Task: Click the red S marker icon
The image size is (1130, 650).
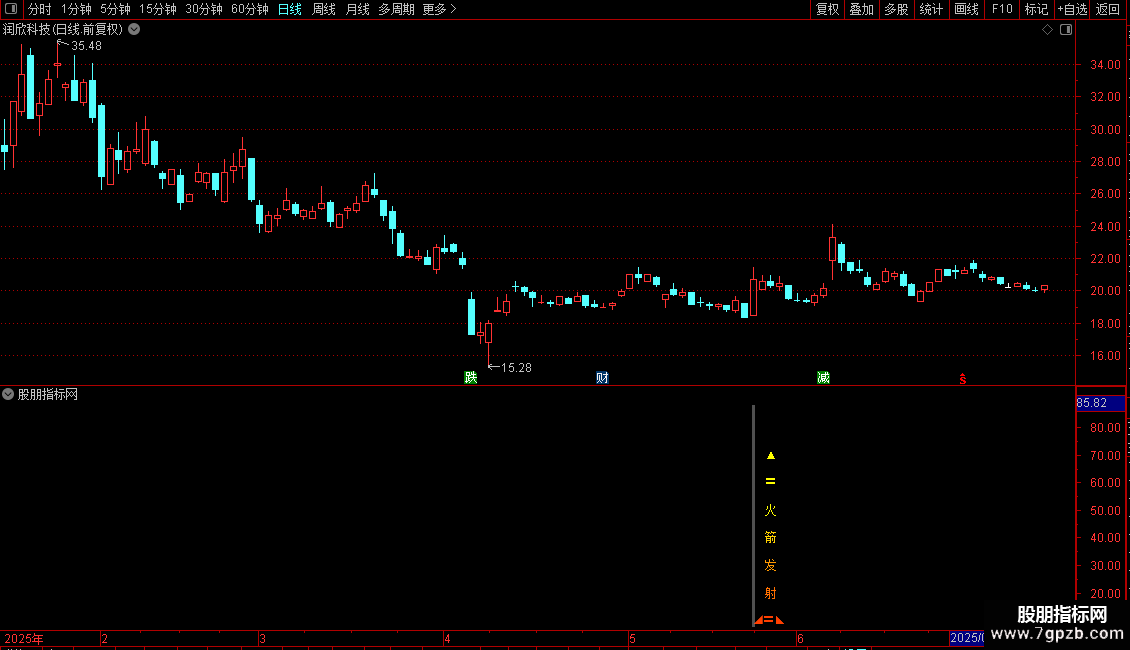Action: 963,379
